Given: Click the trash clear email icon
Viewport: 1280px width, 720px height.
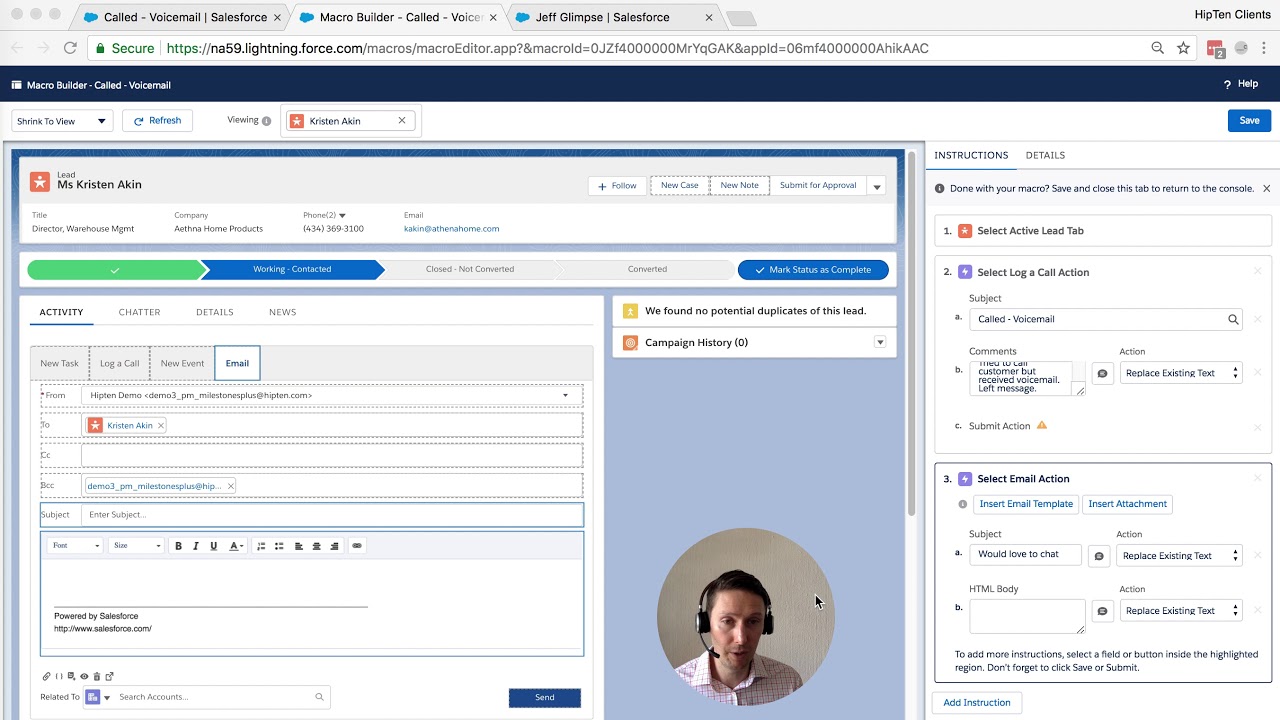Looking at the screenshot, I should click(x=96, y=677).
